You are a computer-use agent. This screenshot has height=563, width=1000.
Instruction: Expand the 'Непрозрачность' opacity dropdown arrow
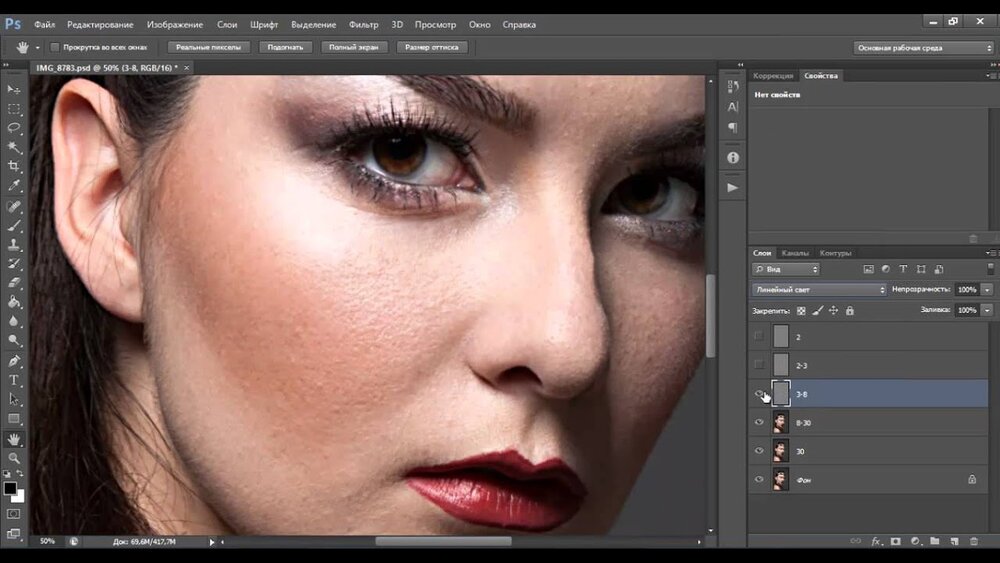point(987,290)
